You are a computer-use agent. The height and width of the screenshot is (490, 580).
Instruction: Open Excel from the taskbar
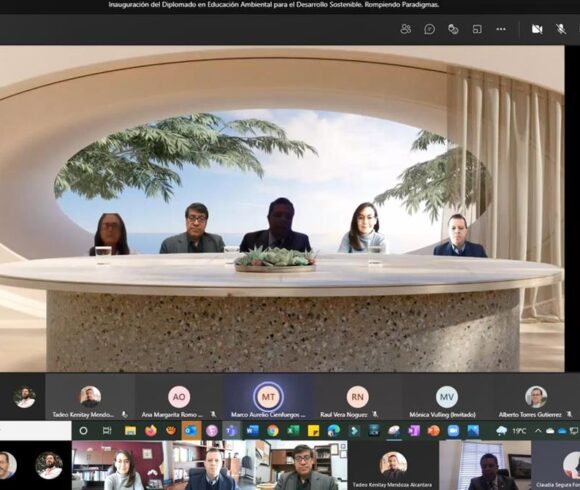(x=293, y=431)
